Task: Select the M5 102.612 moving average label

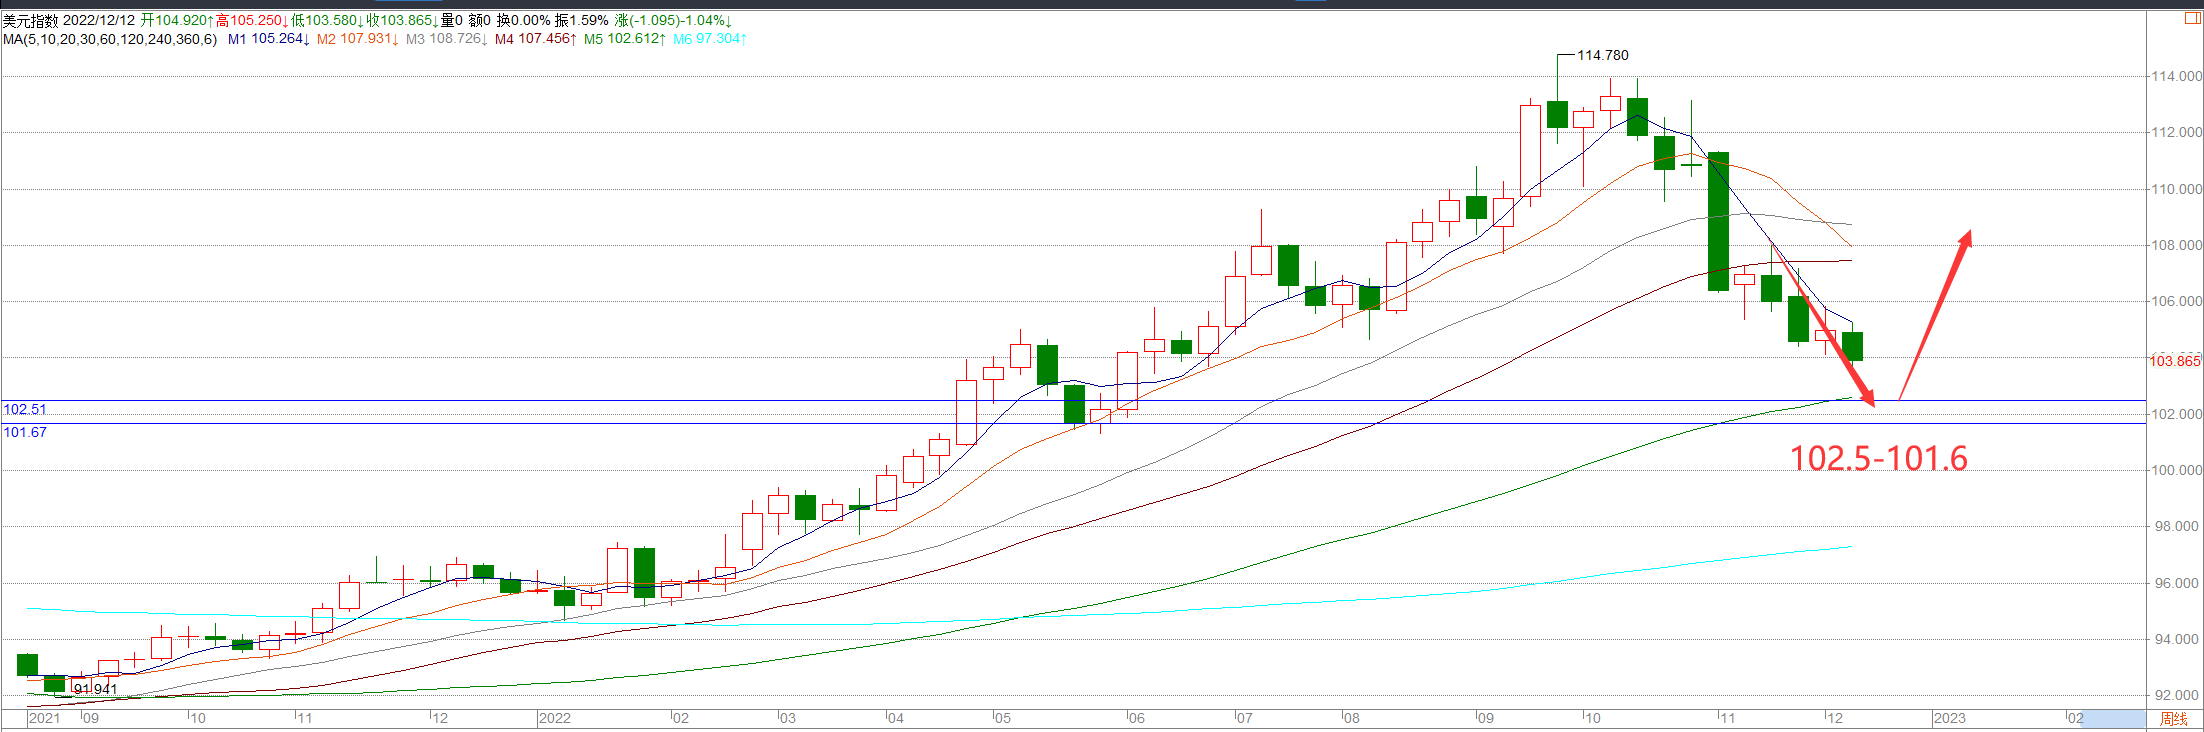Action: pyautogui.click(x=625, y=39)
